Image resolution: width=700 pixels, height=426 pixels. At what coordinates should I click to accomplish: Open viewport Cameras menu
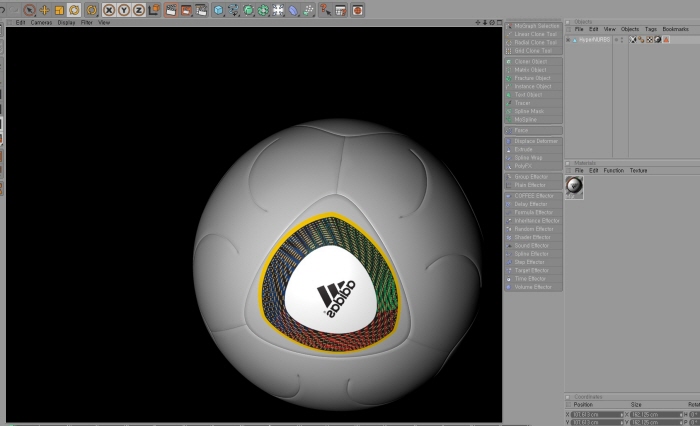[x=42, y=22]
